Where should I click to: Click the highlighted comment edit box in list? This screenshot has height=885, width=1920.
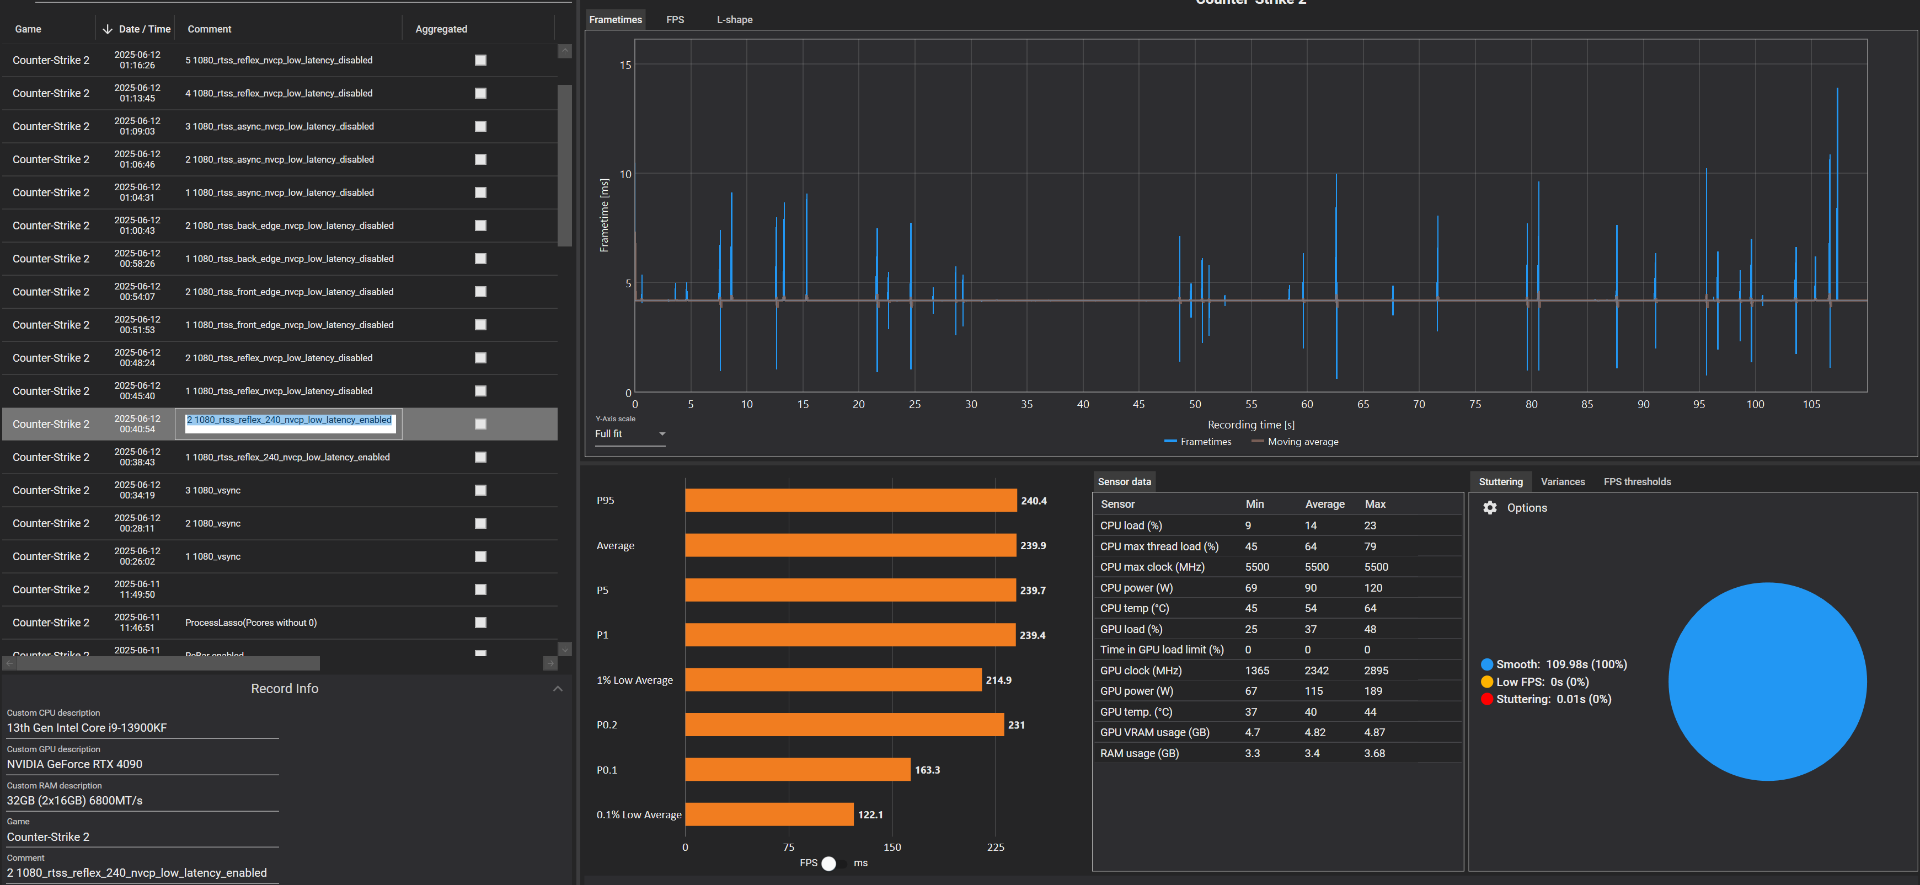pos(289,423)
